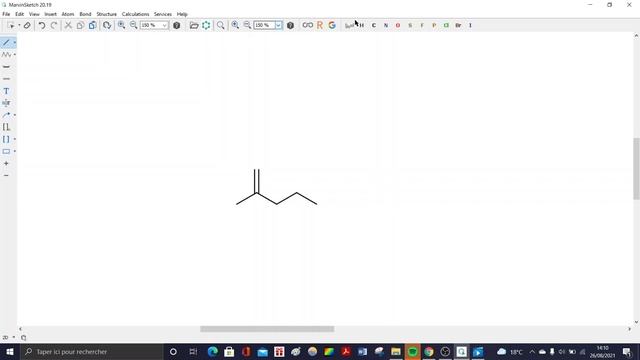Viewport: 640px width, 360px height.
Task: Click Windows search box Taper ici pour rechercher
Action: [92, 351]
